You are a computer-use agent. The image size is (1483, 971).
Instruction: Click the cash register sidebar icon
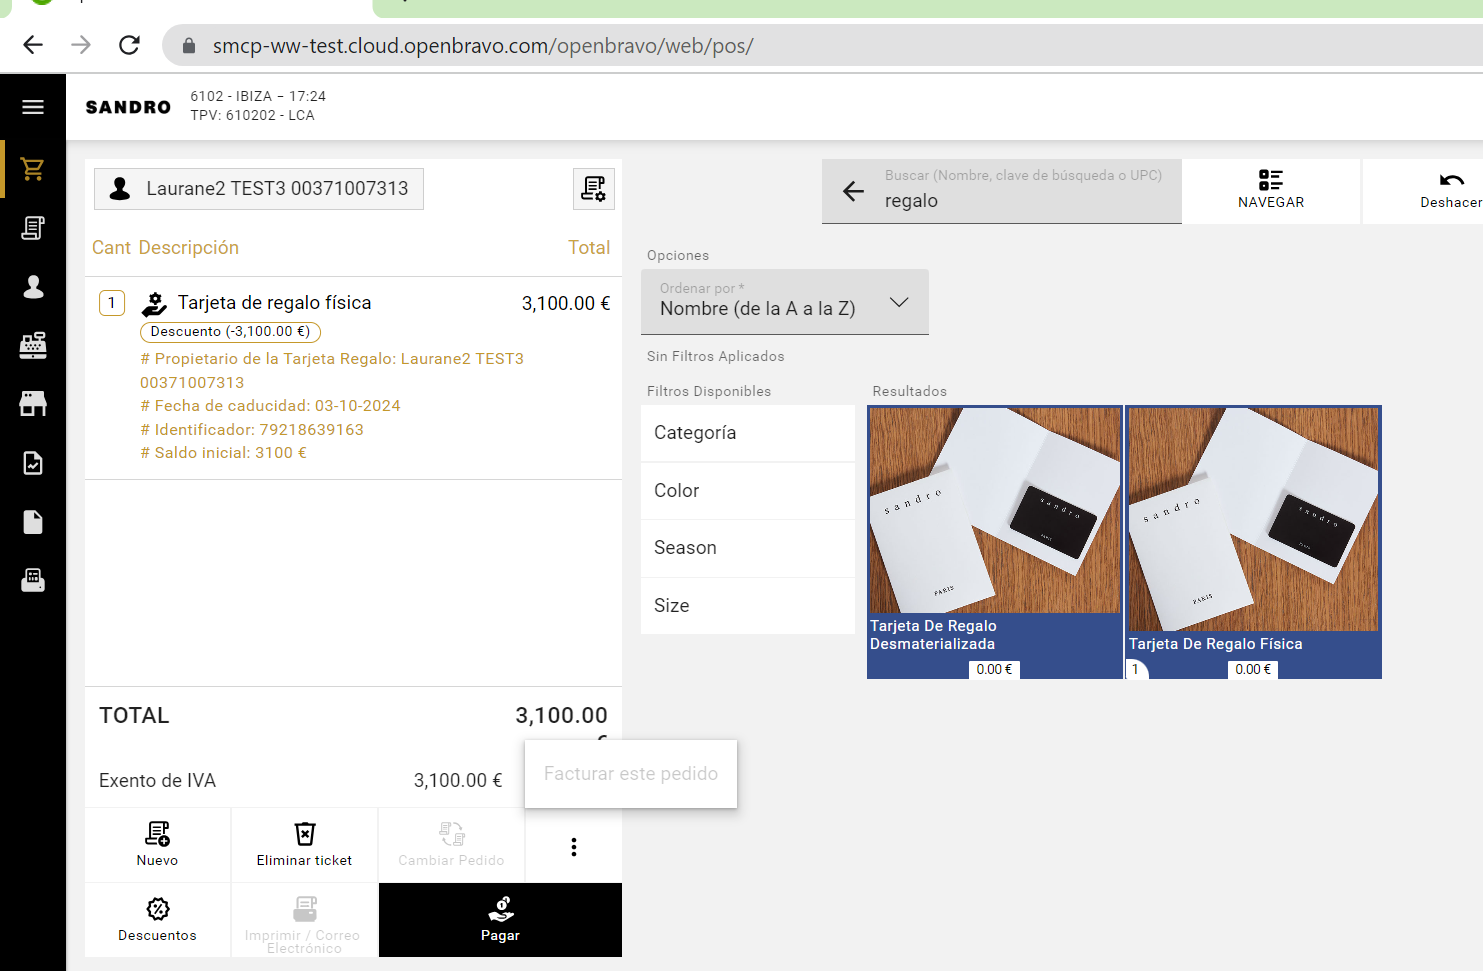coord(33,346)
